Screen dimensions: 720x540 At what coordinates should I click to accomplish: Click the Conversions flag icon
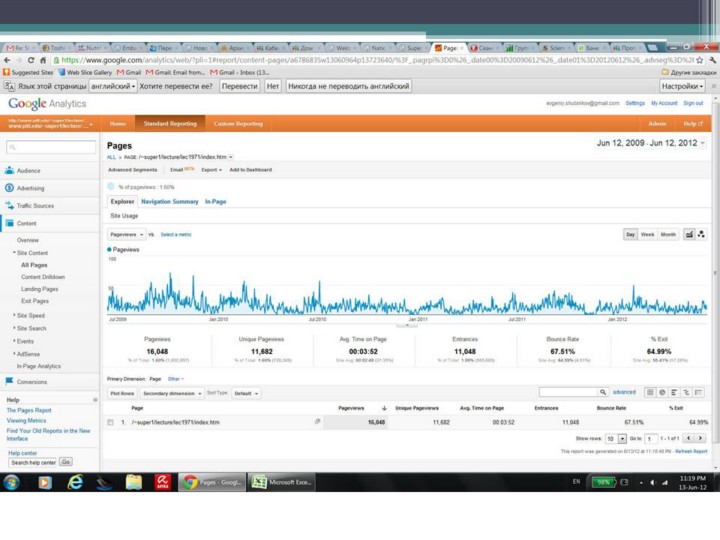[x=9, y=382]
